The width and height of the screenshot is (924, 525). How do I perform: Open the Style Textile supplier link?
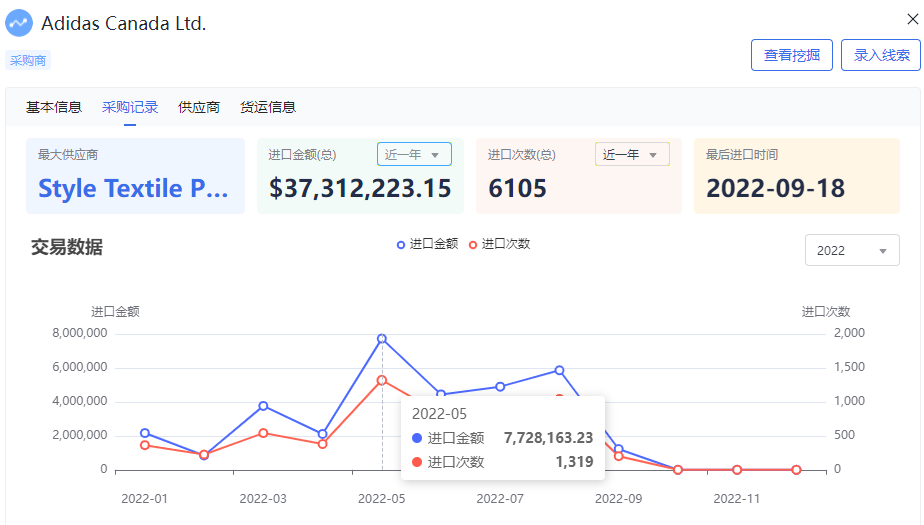pos(133,189)
